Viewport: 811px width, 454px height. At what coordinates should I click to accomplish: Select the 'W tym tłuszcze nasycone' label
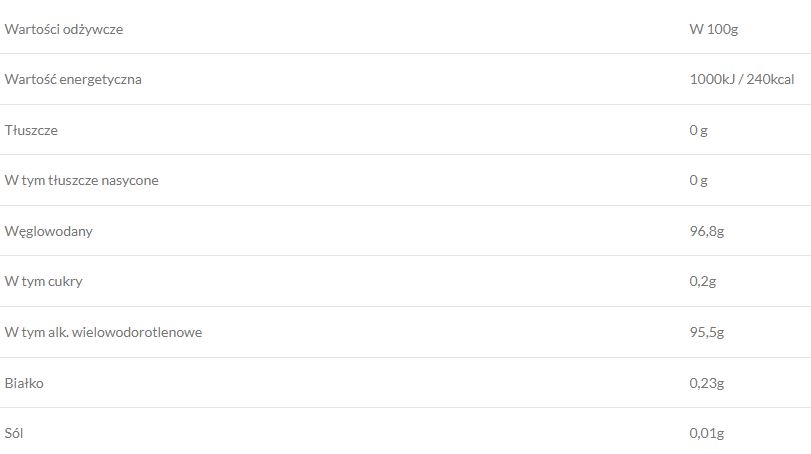[82, 180]
